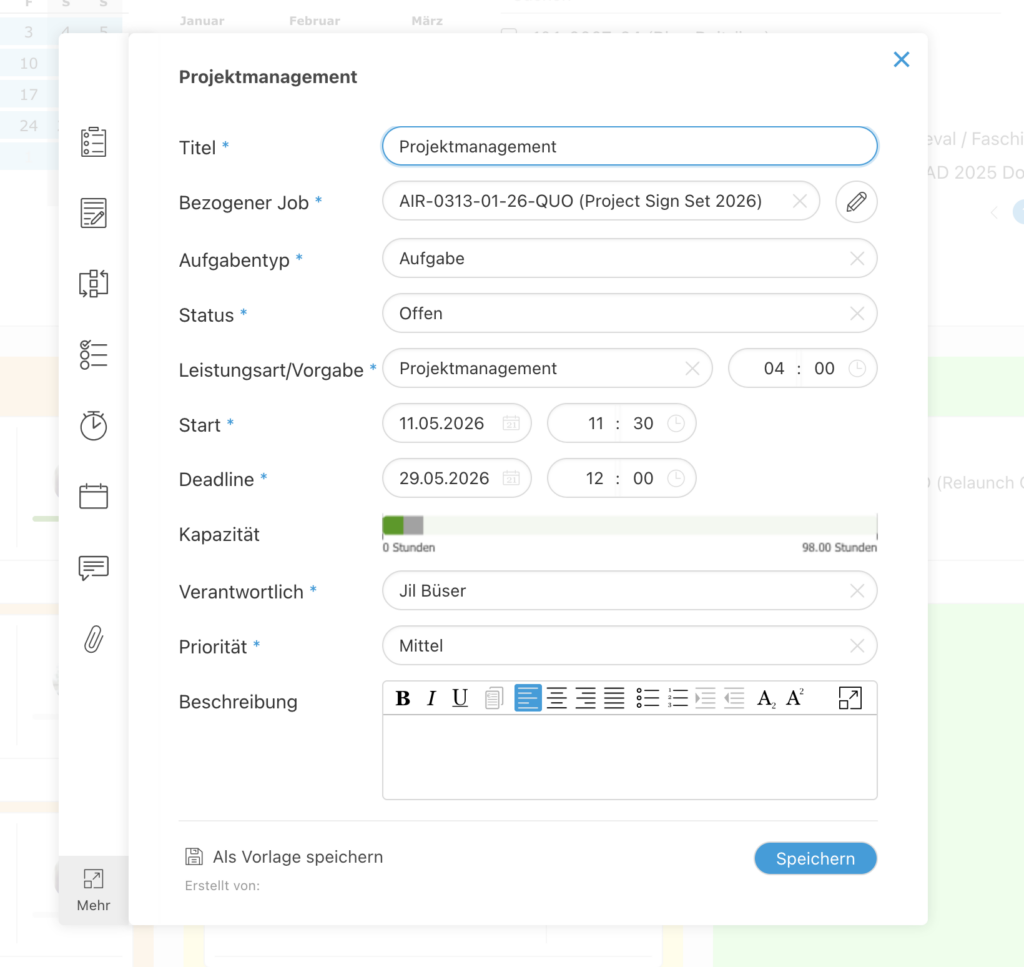Select the notes editing icon in sidebar
The width and height of the screenshot is (1024, 967).
point(93,212)
